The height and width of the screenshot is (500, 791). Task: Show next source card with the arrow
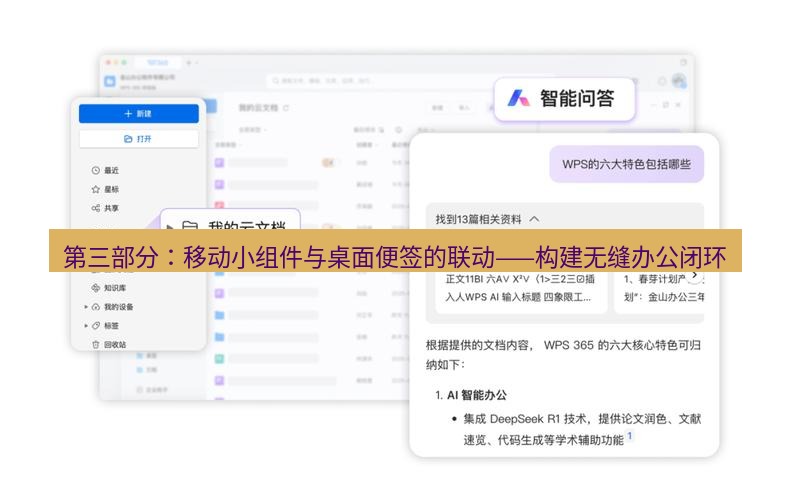point(695,275)
